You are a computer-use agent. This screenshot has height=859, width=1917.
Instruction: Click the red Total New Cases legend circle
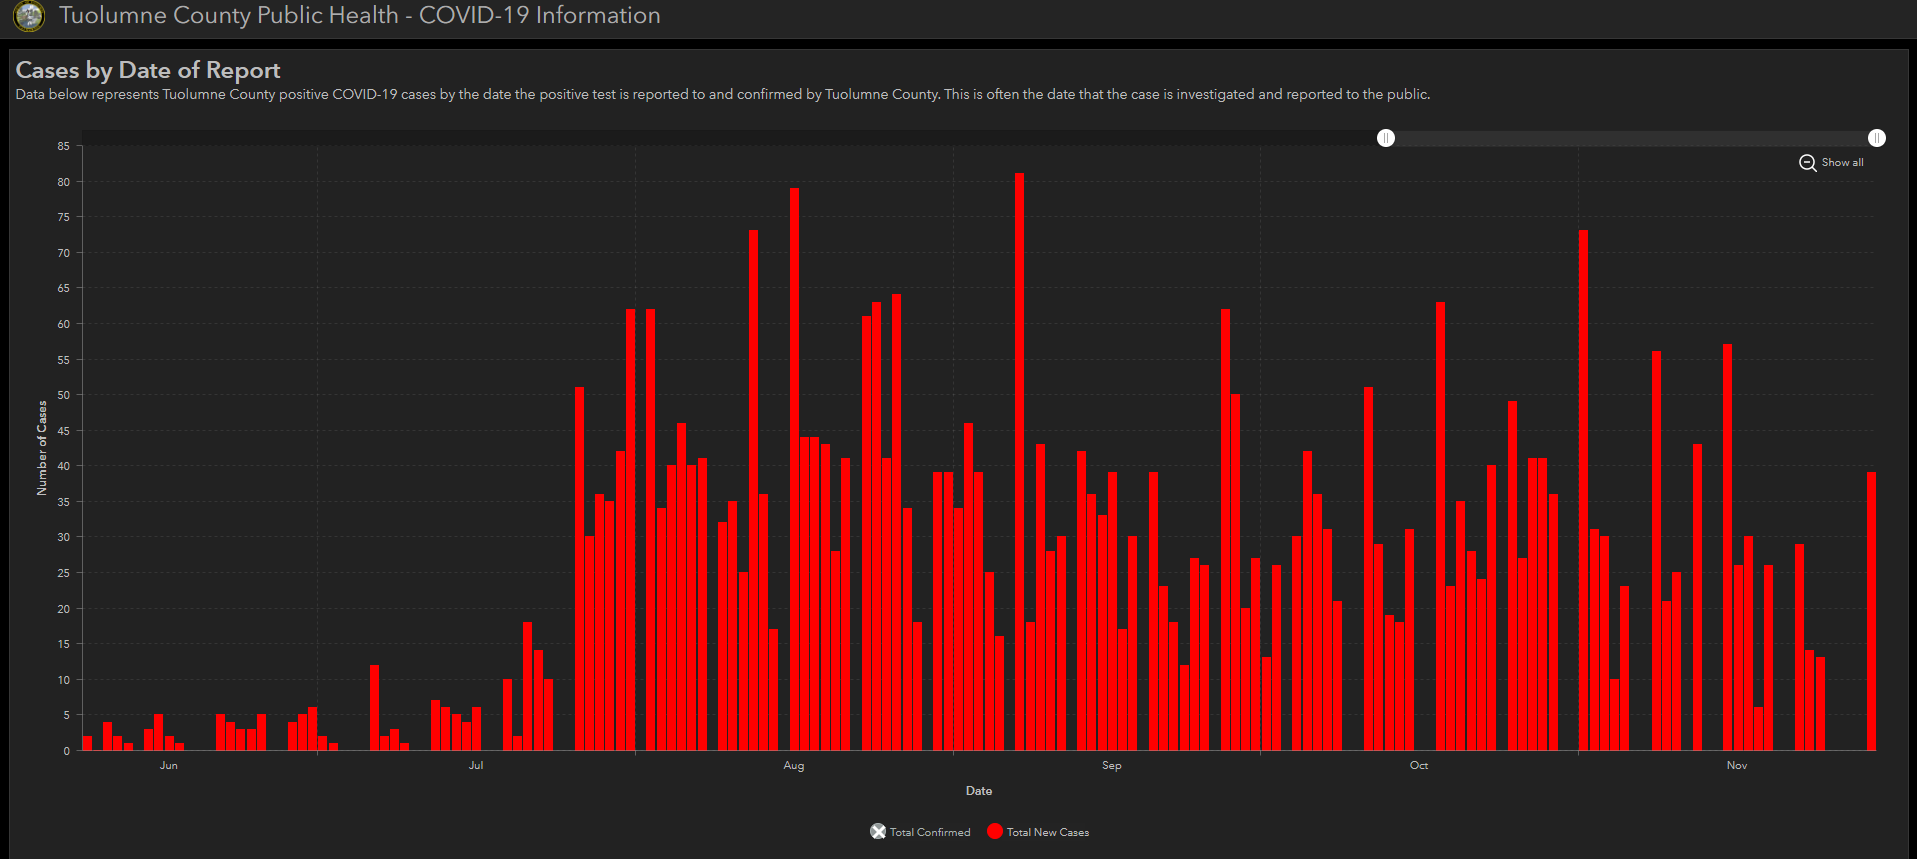pos(995,832)
